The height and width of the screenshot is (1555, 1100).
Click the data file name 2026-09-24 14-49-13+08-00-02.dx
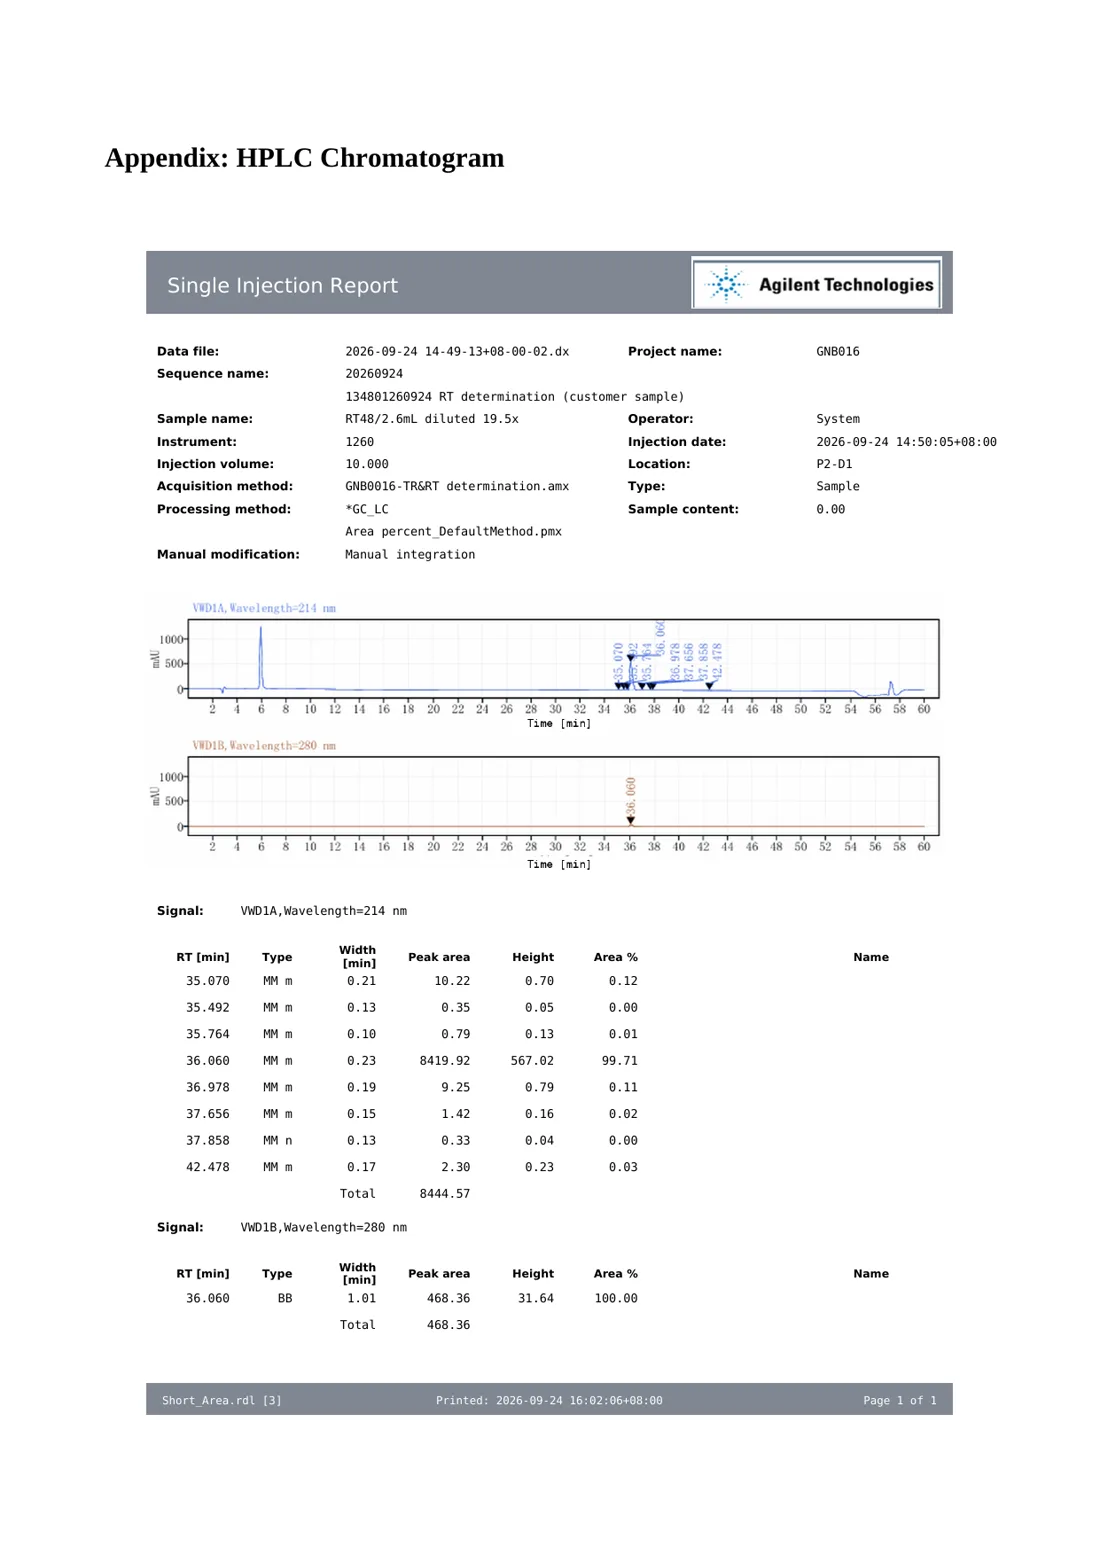457,351
